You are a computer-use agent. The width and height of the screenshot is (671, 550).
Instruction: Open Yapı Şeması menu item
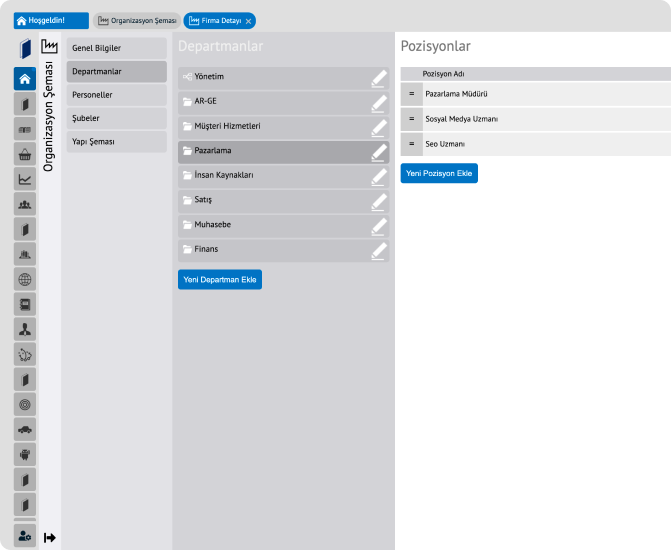[x=116, y=142]
